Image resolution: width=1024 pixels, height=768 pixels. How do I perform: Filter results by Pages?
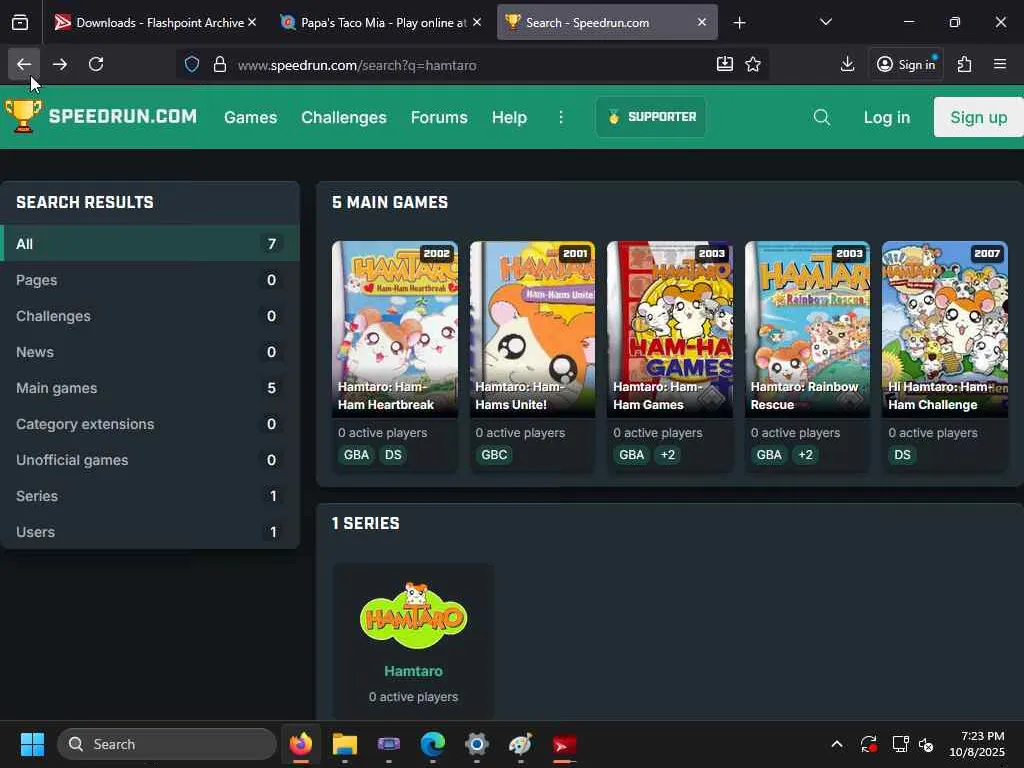tap(150, 280)
